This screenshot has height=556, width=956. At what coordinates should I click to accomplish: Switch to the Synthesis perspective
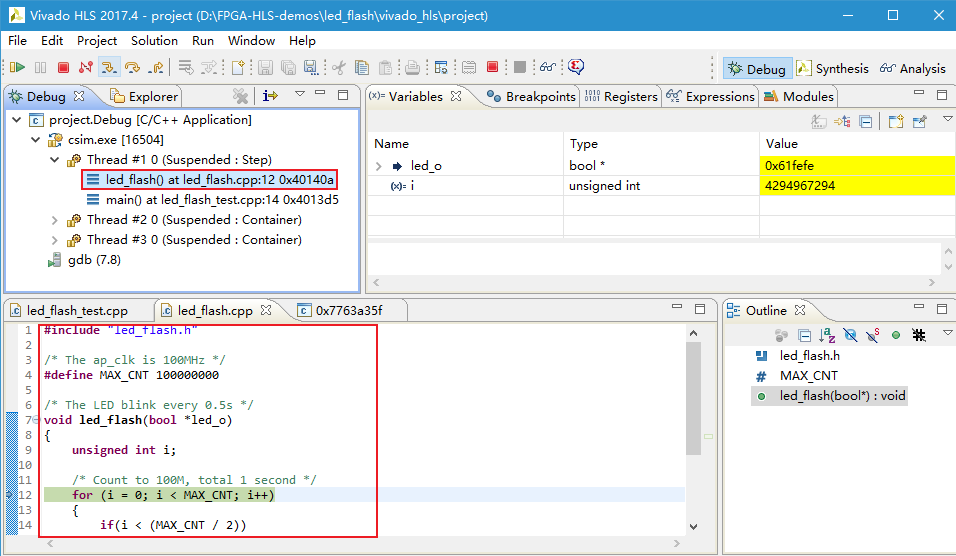[x=832, y=68]
